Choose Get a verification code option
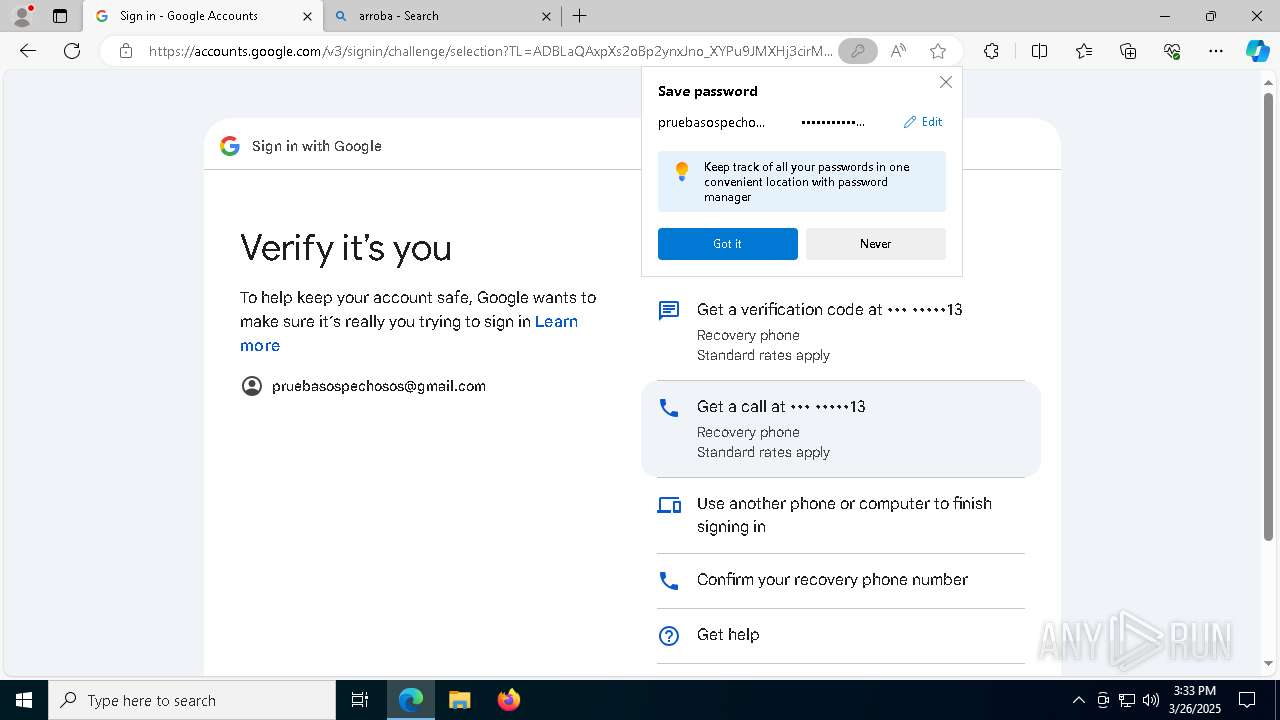The width and height of the screenshot is (1280, 720). (840, 331)
